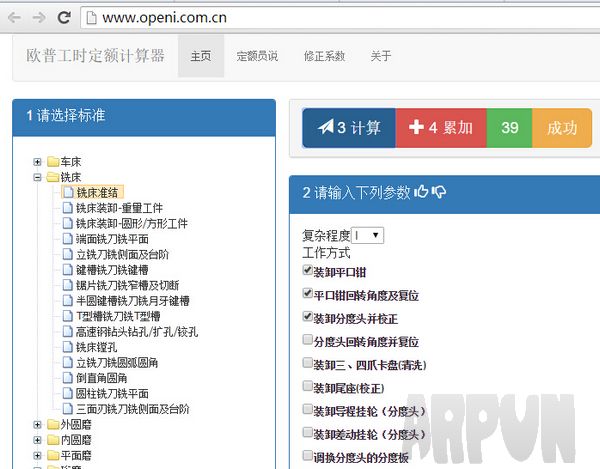The height and width of the screenshot is (469, 600).
Task: Click document icon beside T型槽铣刀铣T型槽
Action: (68, 316)
